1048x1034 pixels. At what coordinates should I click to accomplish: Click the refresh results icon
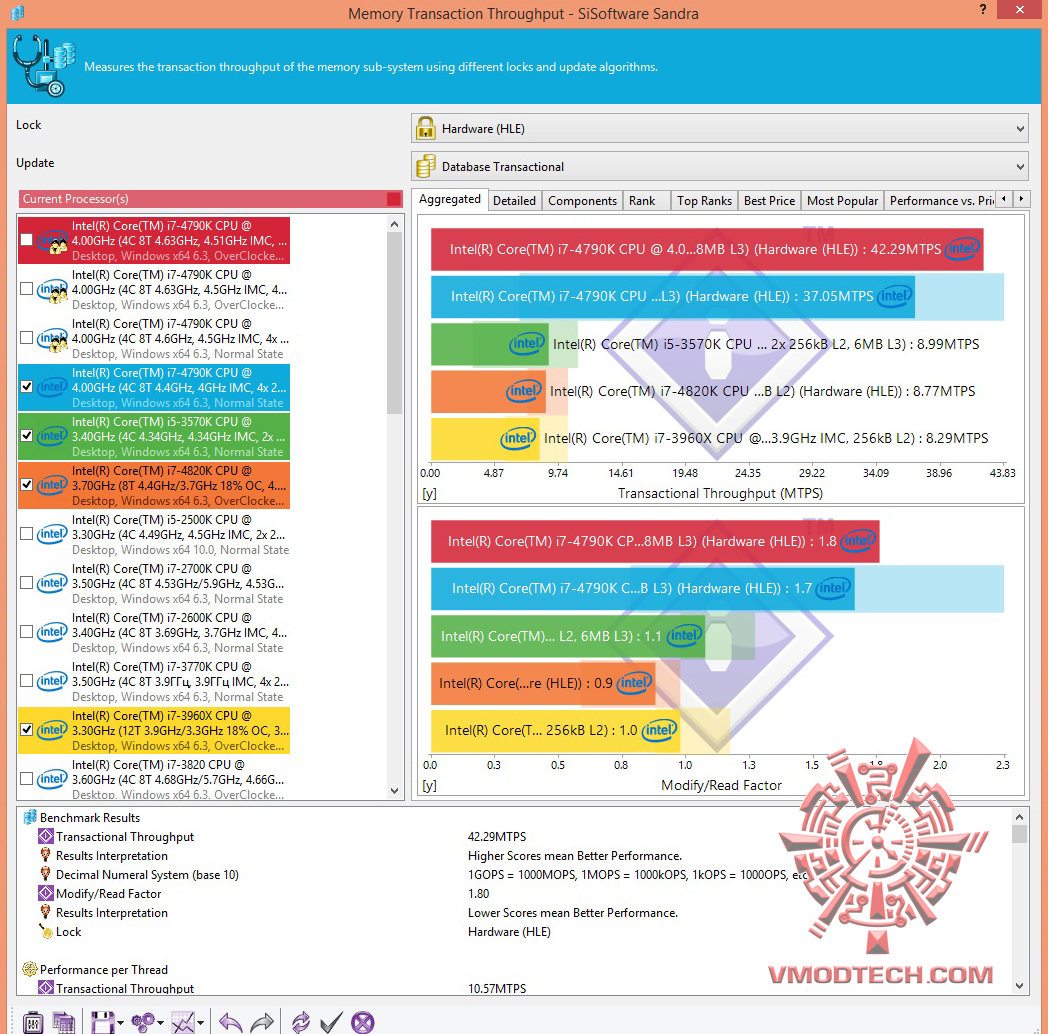(x=301, y=1022)
